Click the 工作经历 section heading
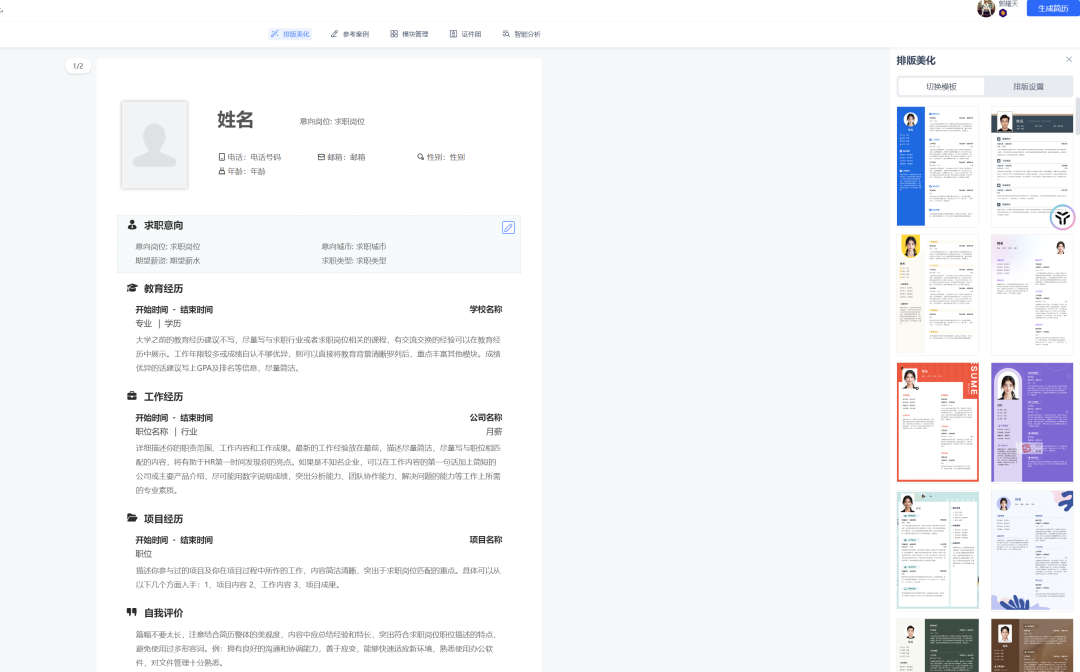 pyautogui.click(x=163, y=397)
